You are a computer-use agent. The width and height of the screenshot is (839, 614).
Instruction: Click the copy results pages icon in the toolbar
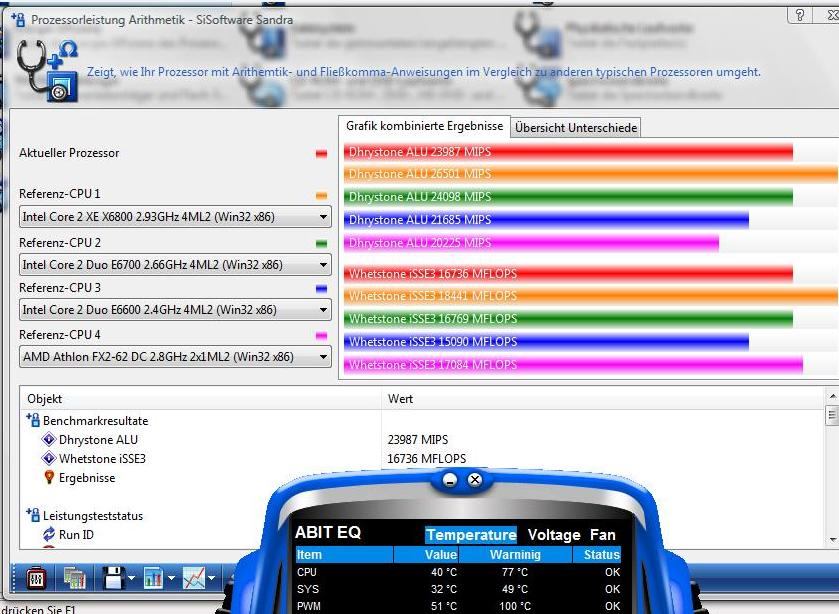(74, 578)
